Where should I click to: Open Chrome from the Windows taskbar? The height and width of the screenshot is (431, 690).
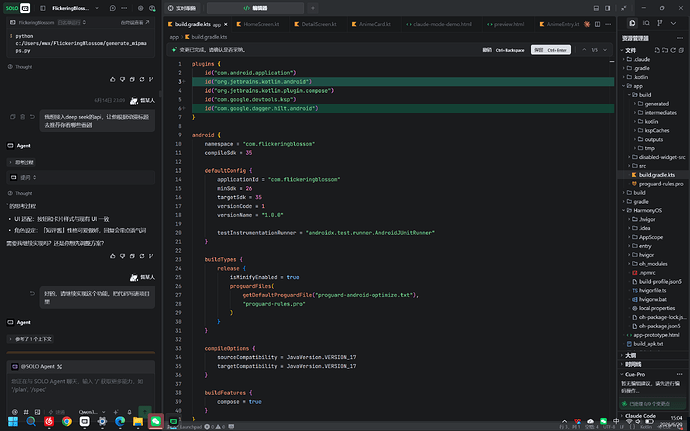coord(67,421)
